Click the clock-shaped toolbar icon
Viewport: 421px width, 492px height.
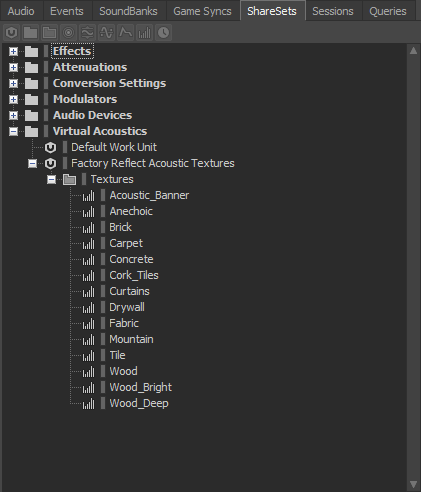tap(164, 33)
